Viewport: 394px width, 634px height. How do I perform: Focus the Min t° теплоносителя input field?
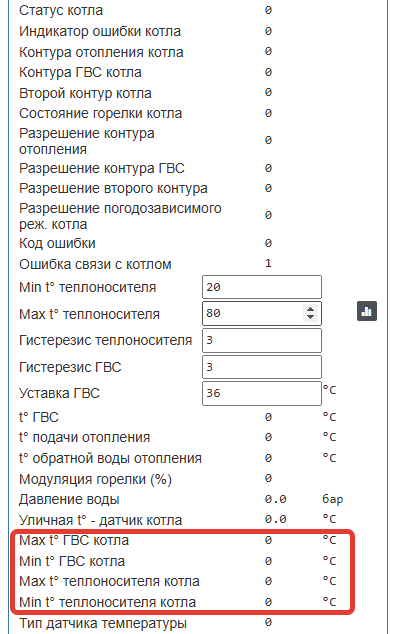tap(262, 287)
